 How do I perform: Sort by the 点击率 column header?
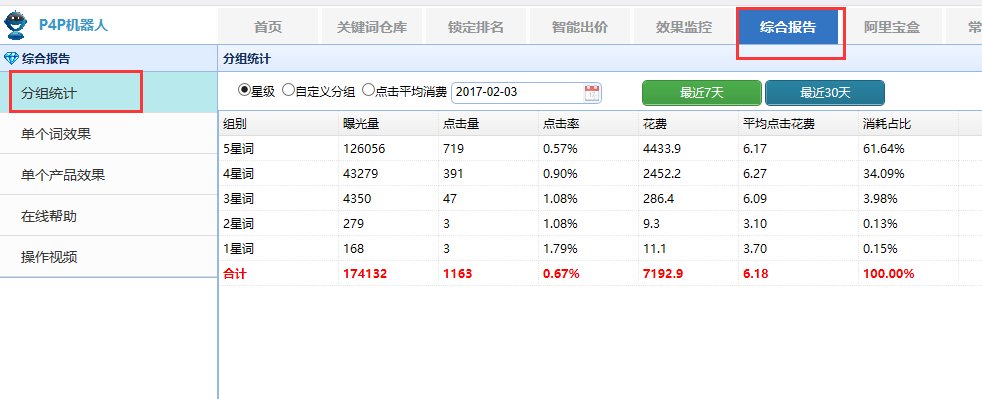point(589,123)
